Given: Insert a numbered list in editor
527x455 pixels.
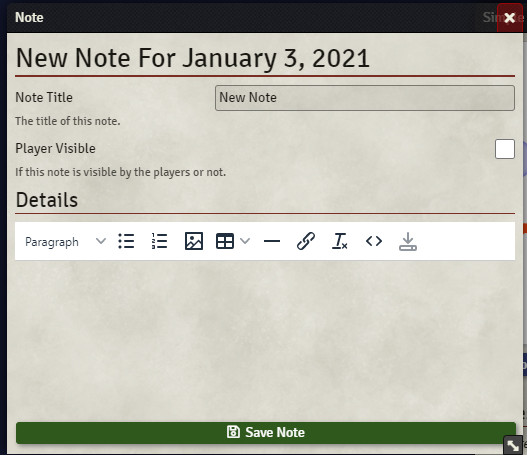Looking at the screenshot, I should [x=159, y=241].
